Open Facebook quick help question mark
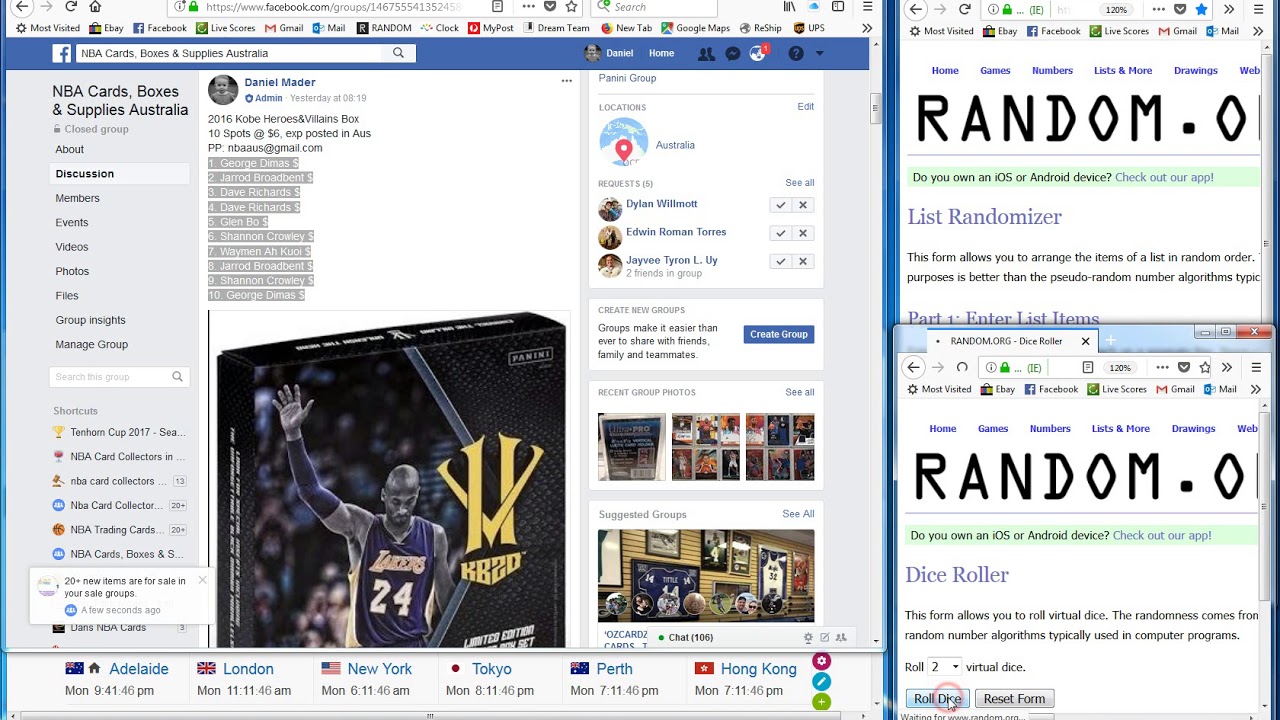The width and height of the screenshot is (1280, 720). (796, 54)
